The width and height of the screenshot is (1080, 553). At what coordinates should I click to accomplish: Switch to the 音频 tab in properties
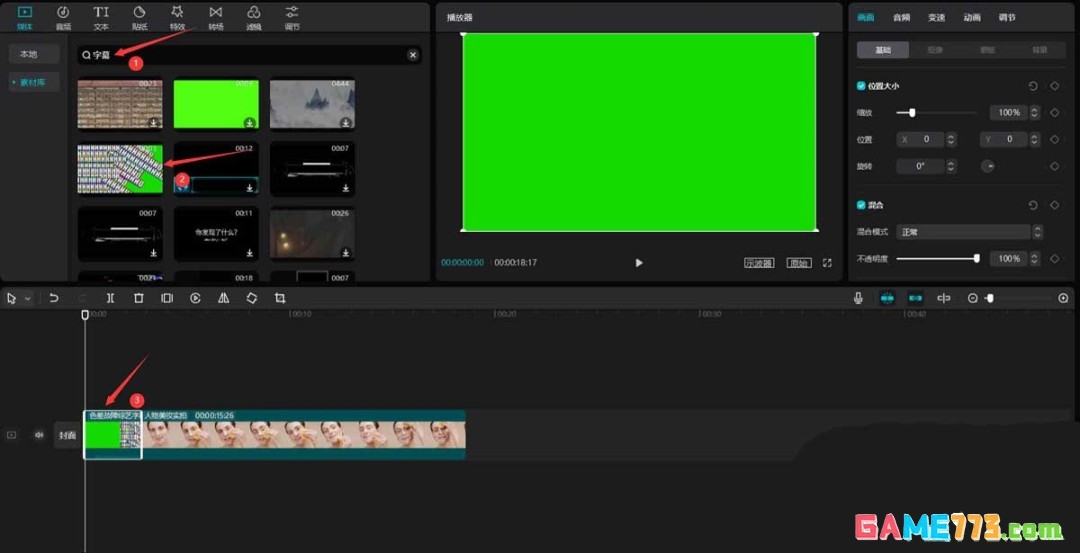[x=901, y=17]
